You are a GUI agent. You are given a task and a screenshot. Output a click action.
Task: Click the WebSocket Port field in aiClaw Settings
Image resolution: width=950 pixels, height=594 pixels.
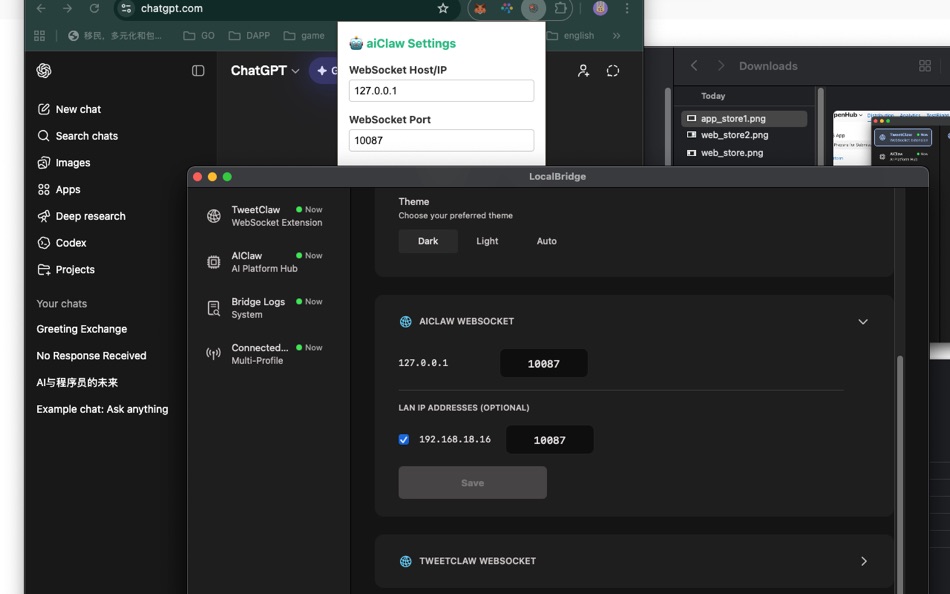tap(441, 140)
